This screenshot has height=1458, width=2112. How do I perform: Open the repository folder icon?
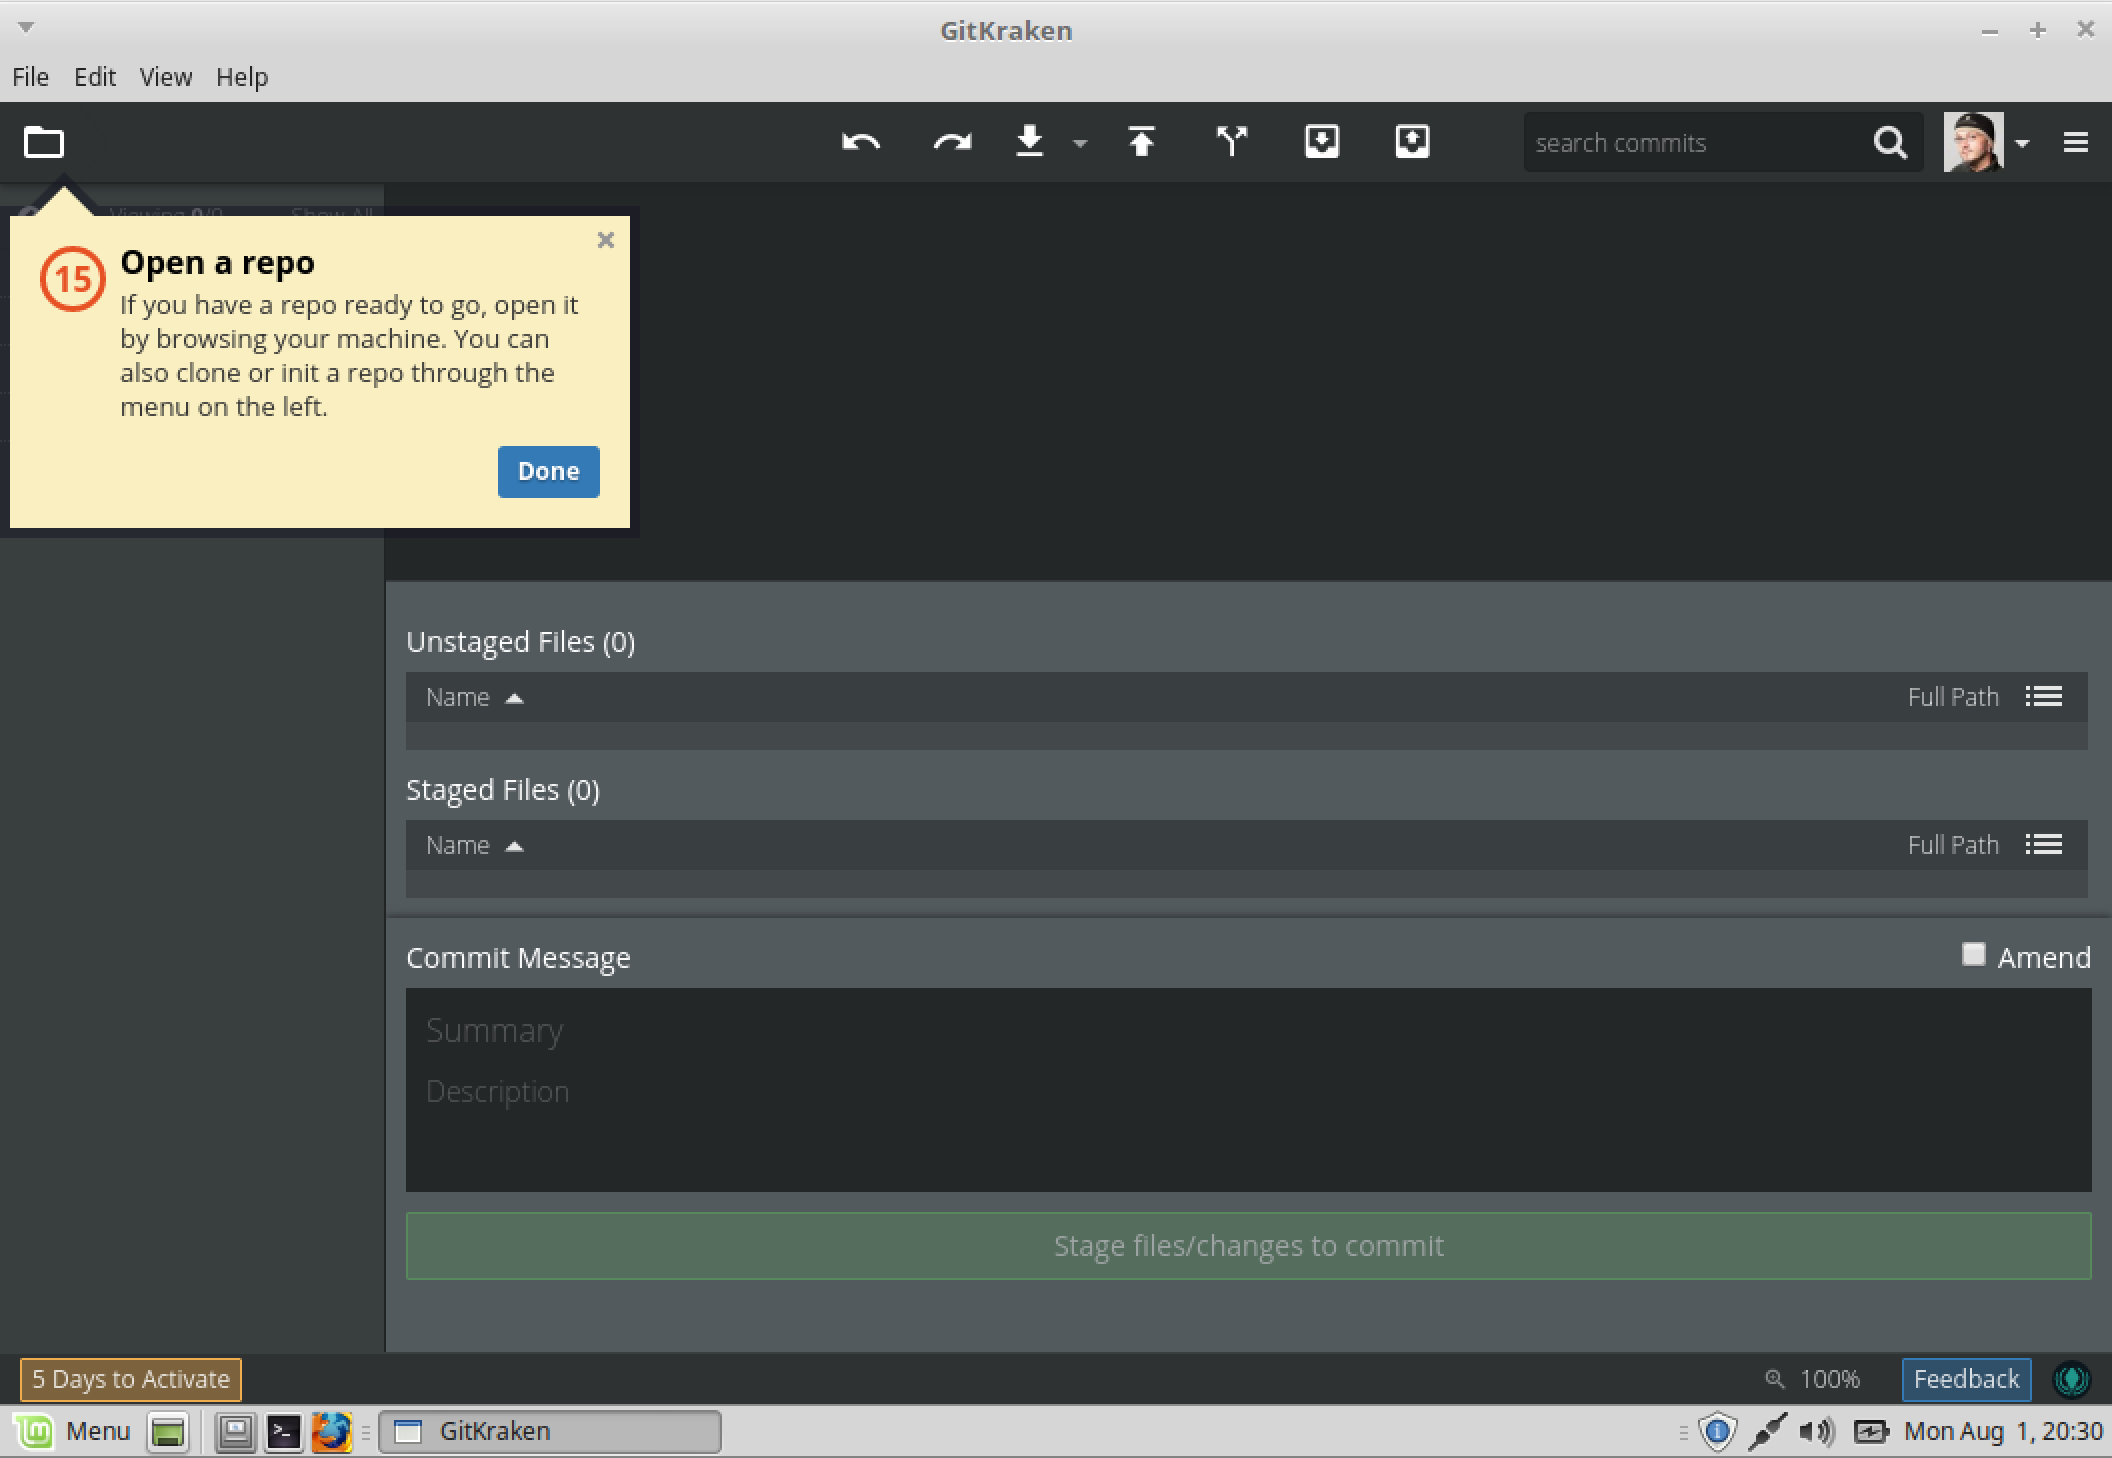point(44,142)
